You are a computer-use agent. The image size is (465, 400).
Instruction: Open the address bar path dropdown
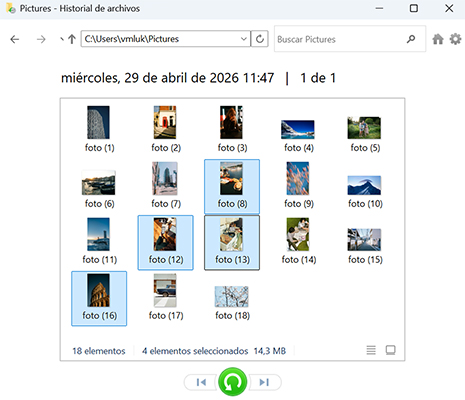pos(244,39)
